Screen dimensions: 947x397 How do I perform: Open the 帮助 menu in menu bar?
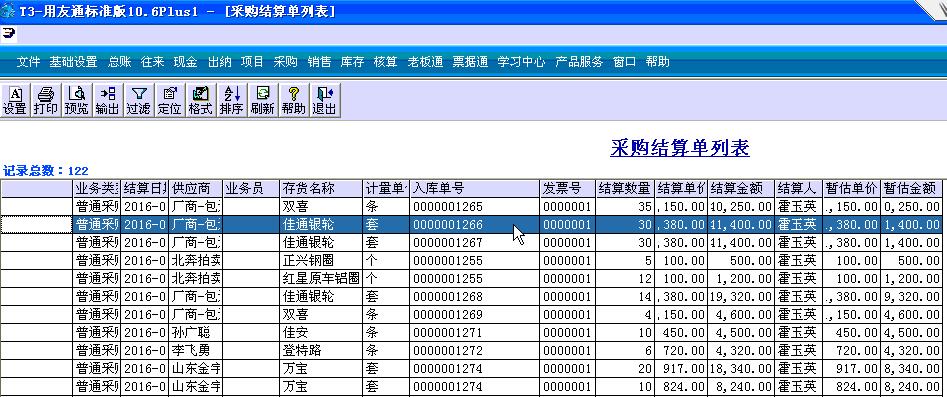point(658,62)
